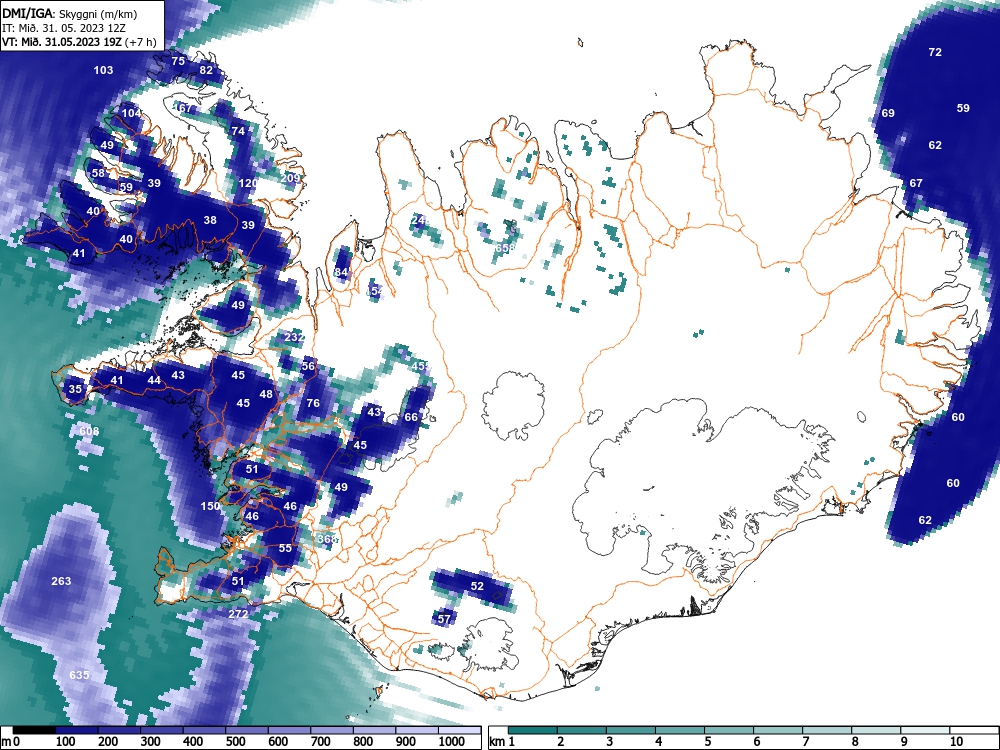
Task: Click the '5' label on the kilometer legend
Action: coord(707,742)
